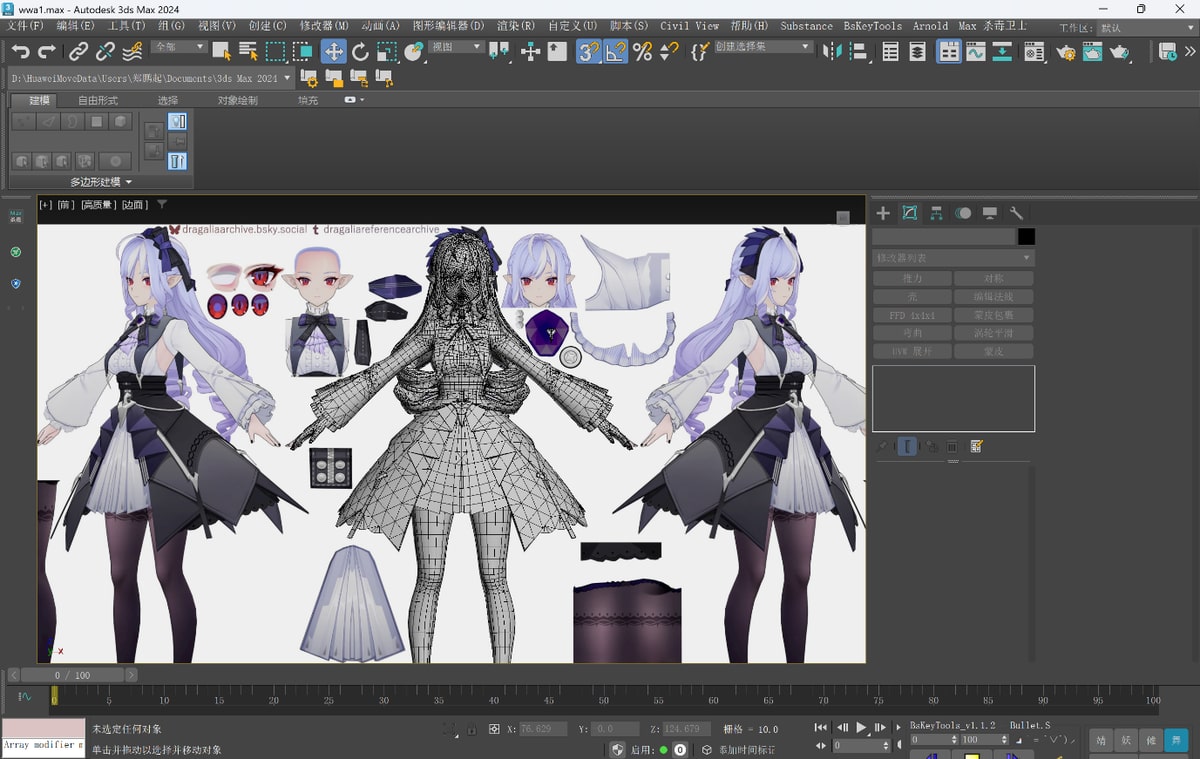This screenshot has width=1200, height=759.
Task: Toggle Show End Result in modifier stack
Action: pyautogui.click(x=907, y=446)
